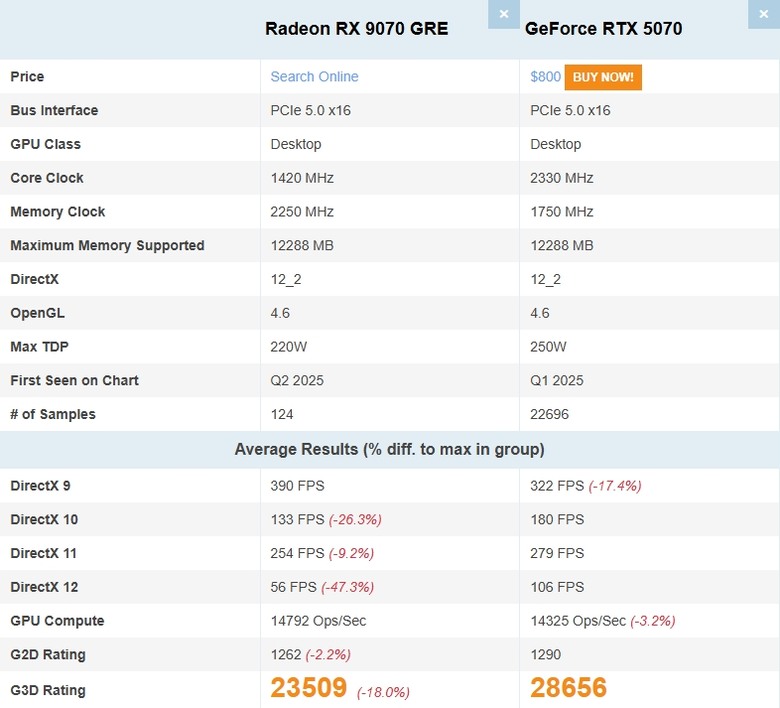
Task: Select the 106 FPS DirectX 12 result
Action: coord(557,587)
